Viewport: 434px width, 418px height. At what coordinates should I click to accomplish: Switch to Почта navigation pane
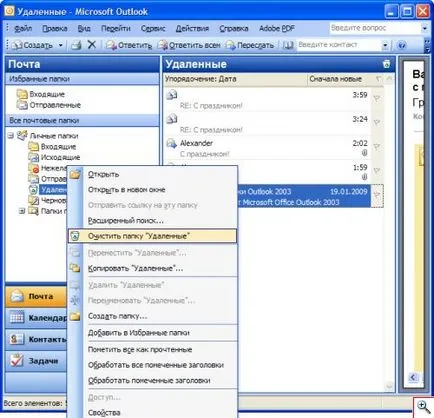coord(36,296)
